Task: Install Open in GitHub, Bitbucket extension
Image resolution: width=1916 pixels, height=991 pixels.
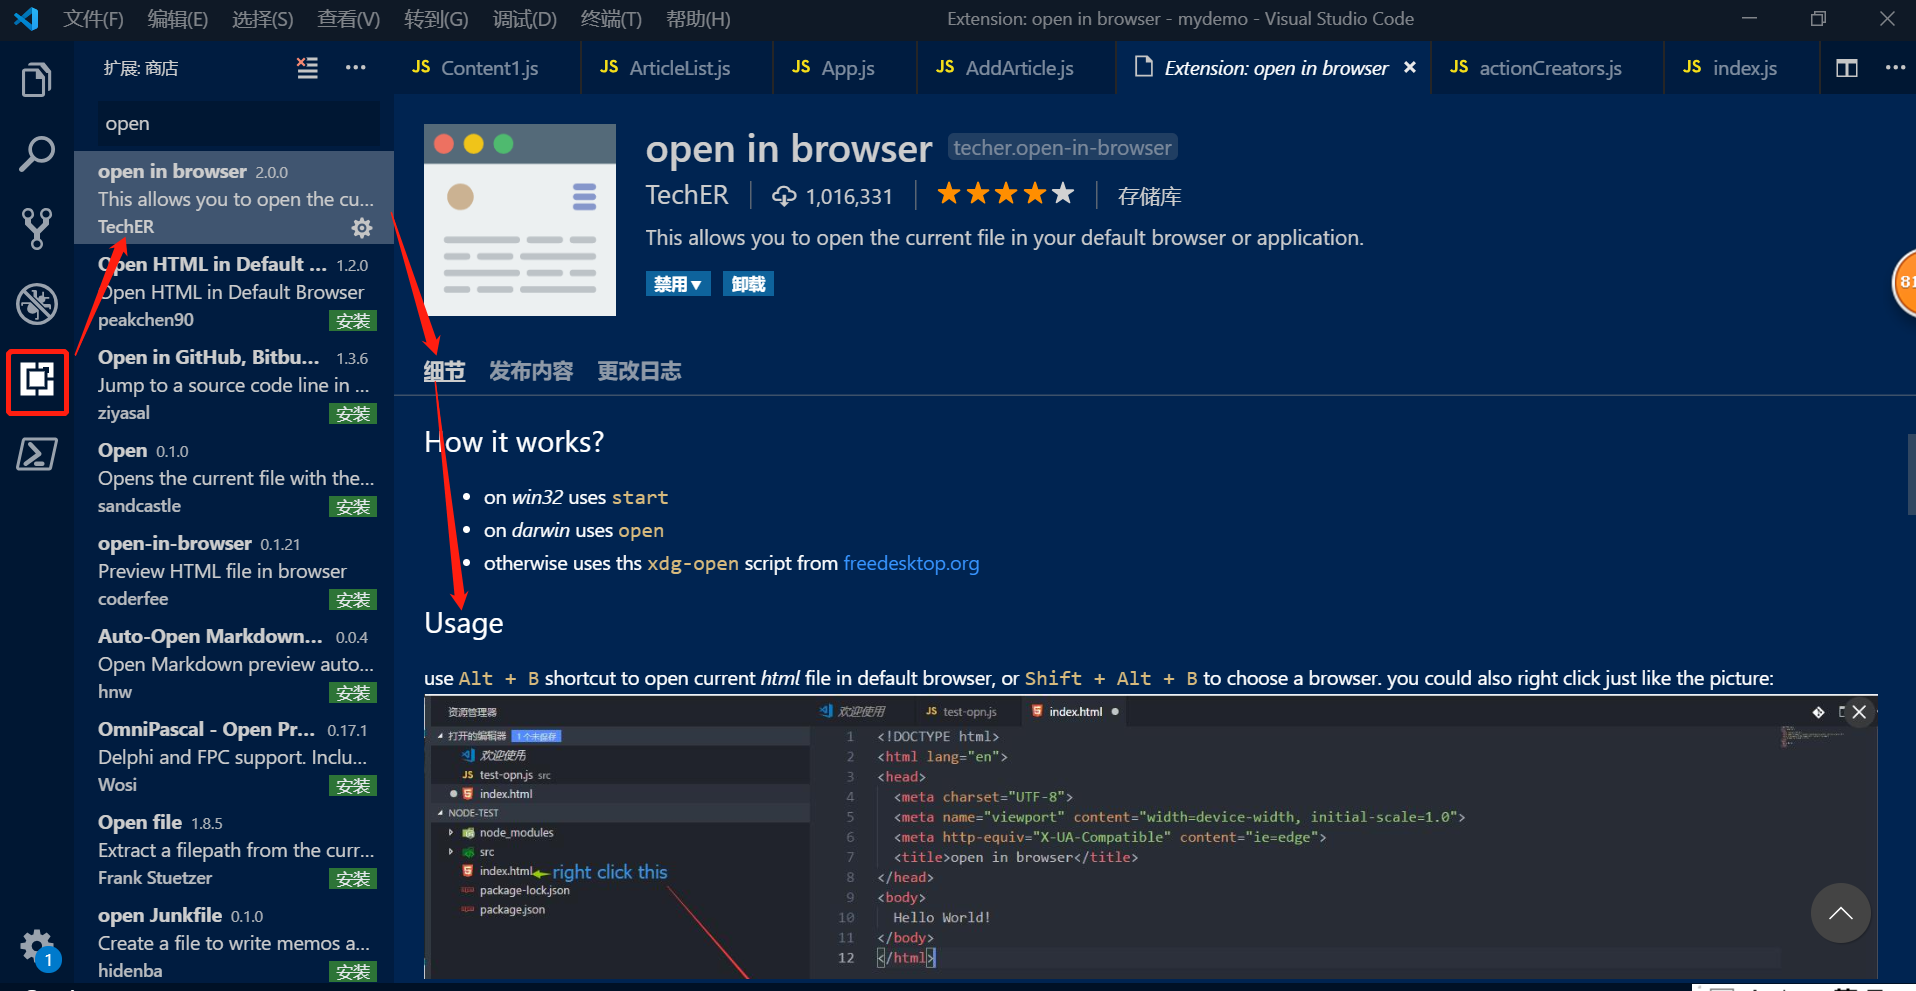Action: [353, 414]
